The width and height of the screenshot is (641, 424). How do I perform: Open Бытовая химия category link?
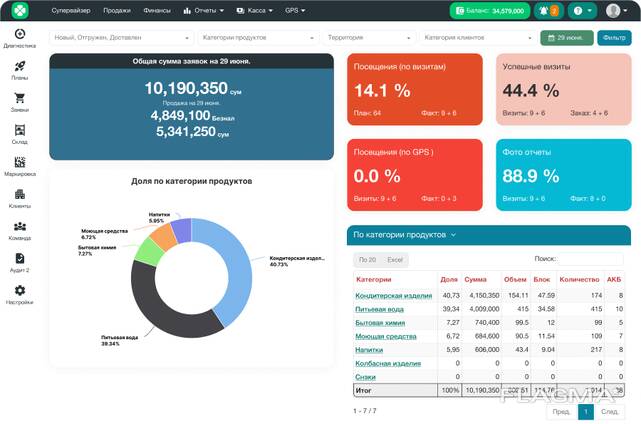point(380,323)
